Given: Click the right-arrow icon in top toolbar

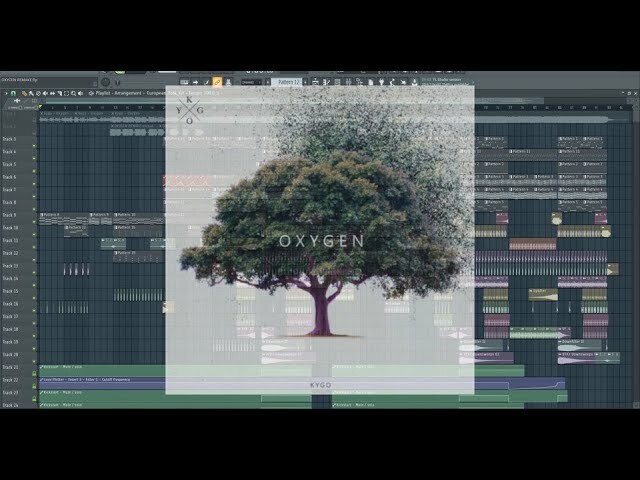Looking at the screenshot, I should tap(195, 82).
